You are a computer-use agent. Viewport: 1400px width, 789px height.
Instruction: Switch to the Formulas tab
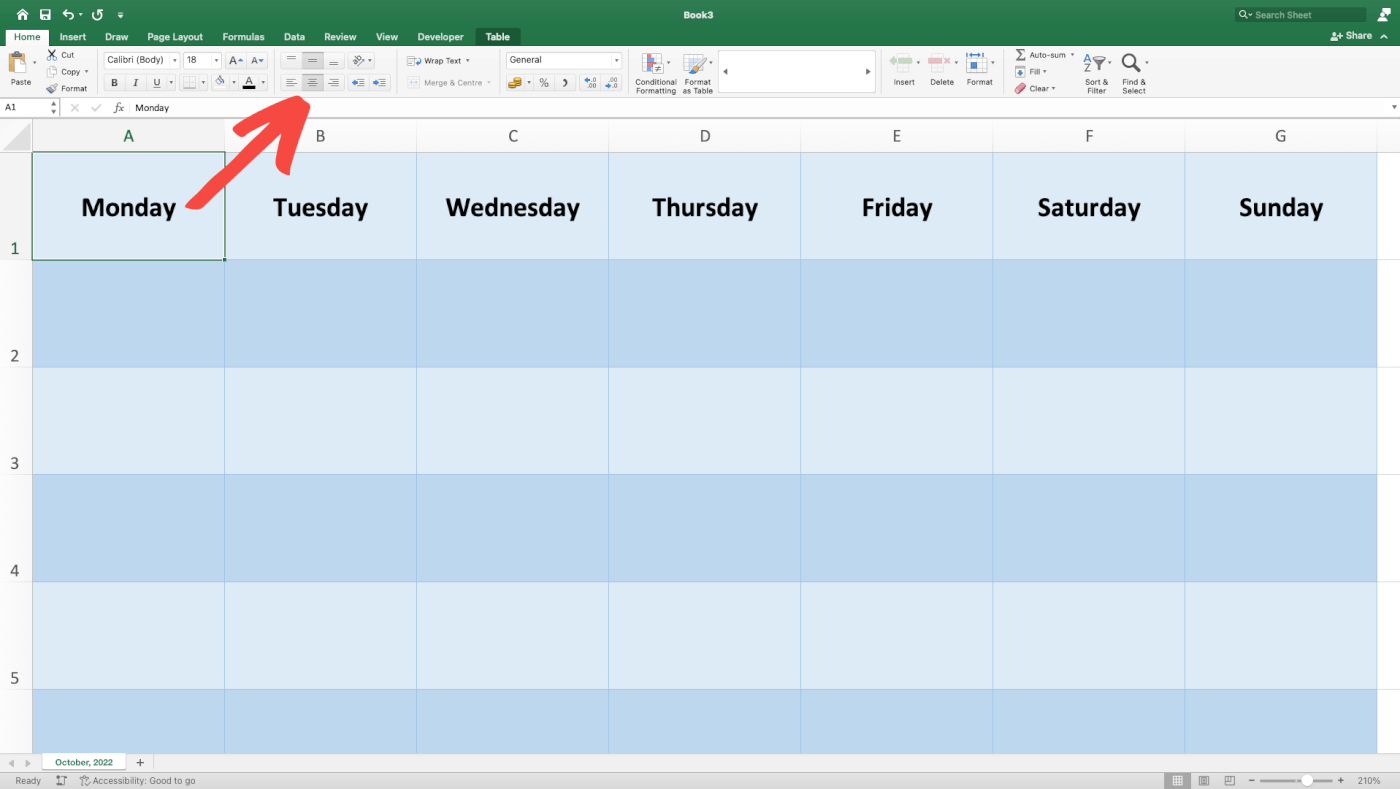243,36
